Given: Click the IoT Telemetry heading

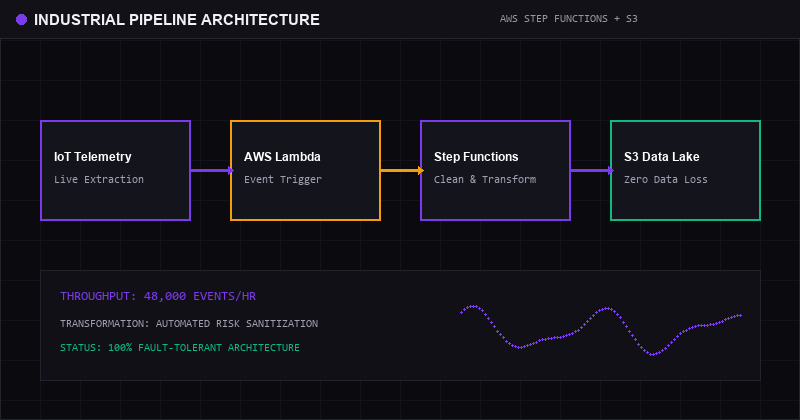Looking at the screenshot, I should click(x=92, y=157).
